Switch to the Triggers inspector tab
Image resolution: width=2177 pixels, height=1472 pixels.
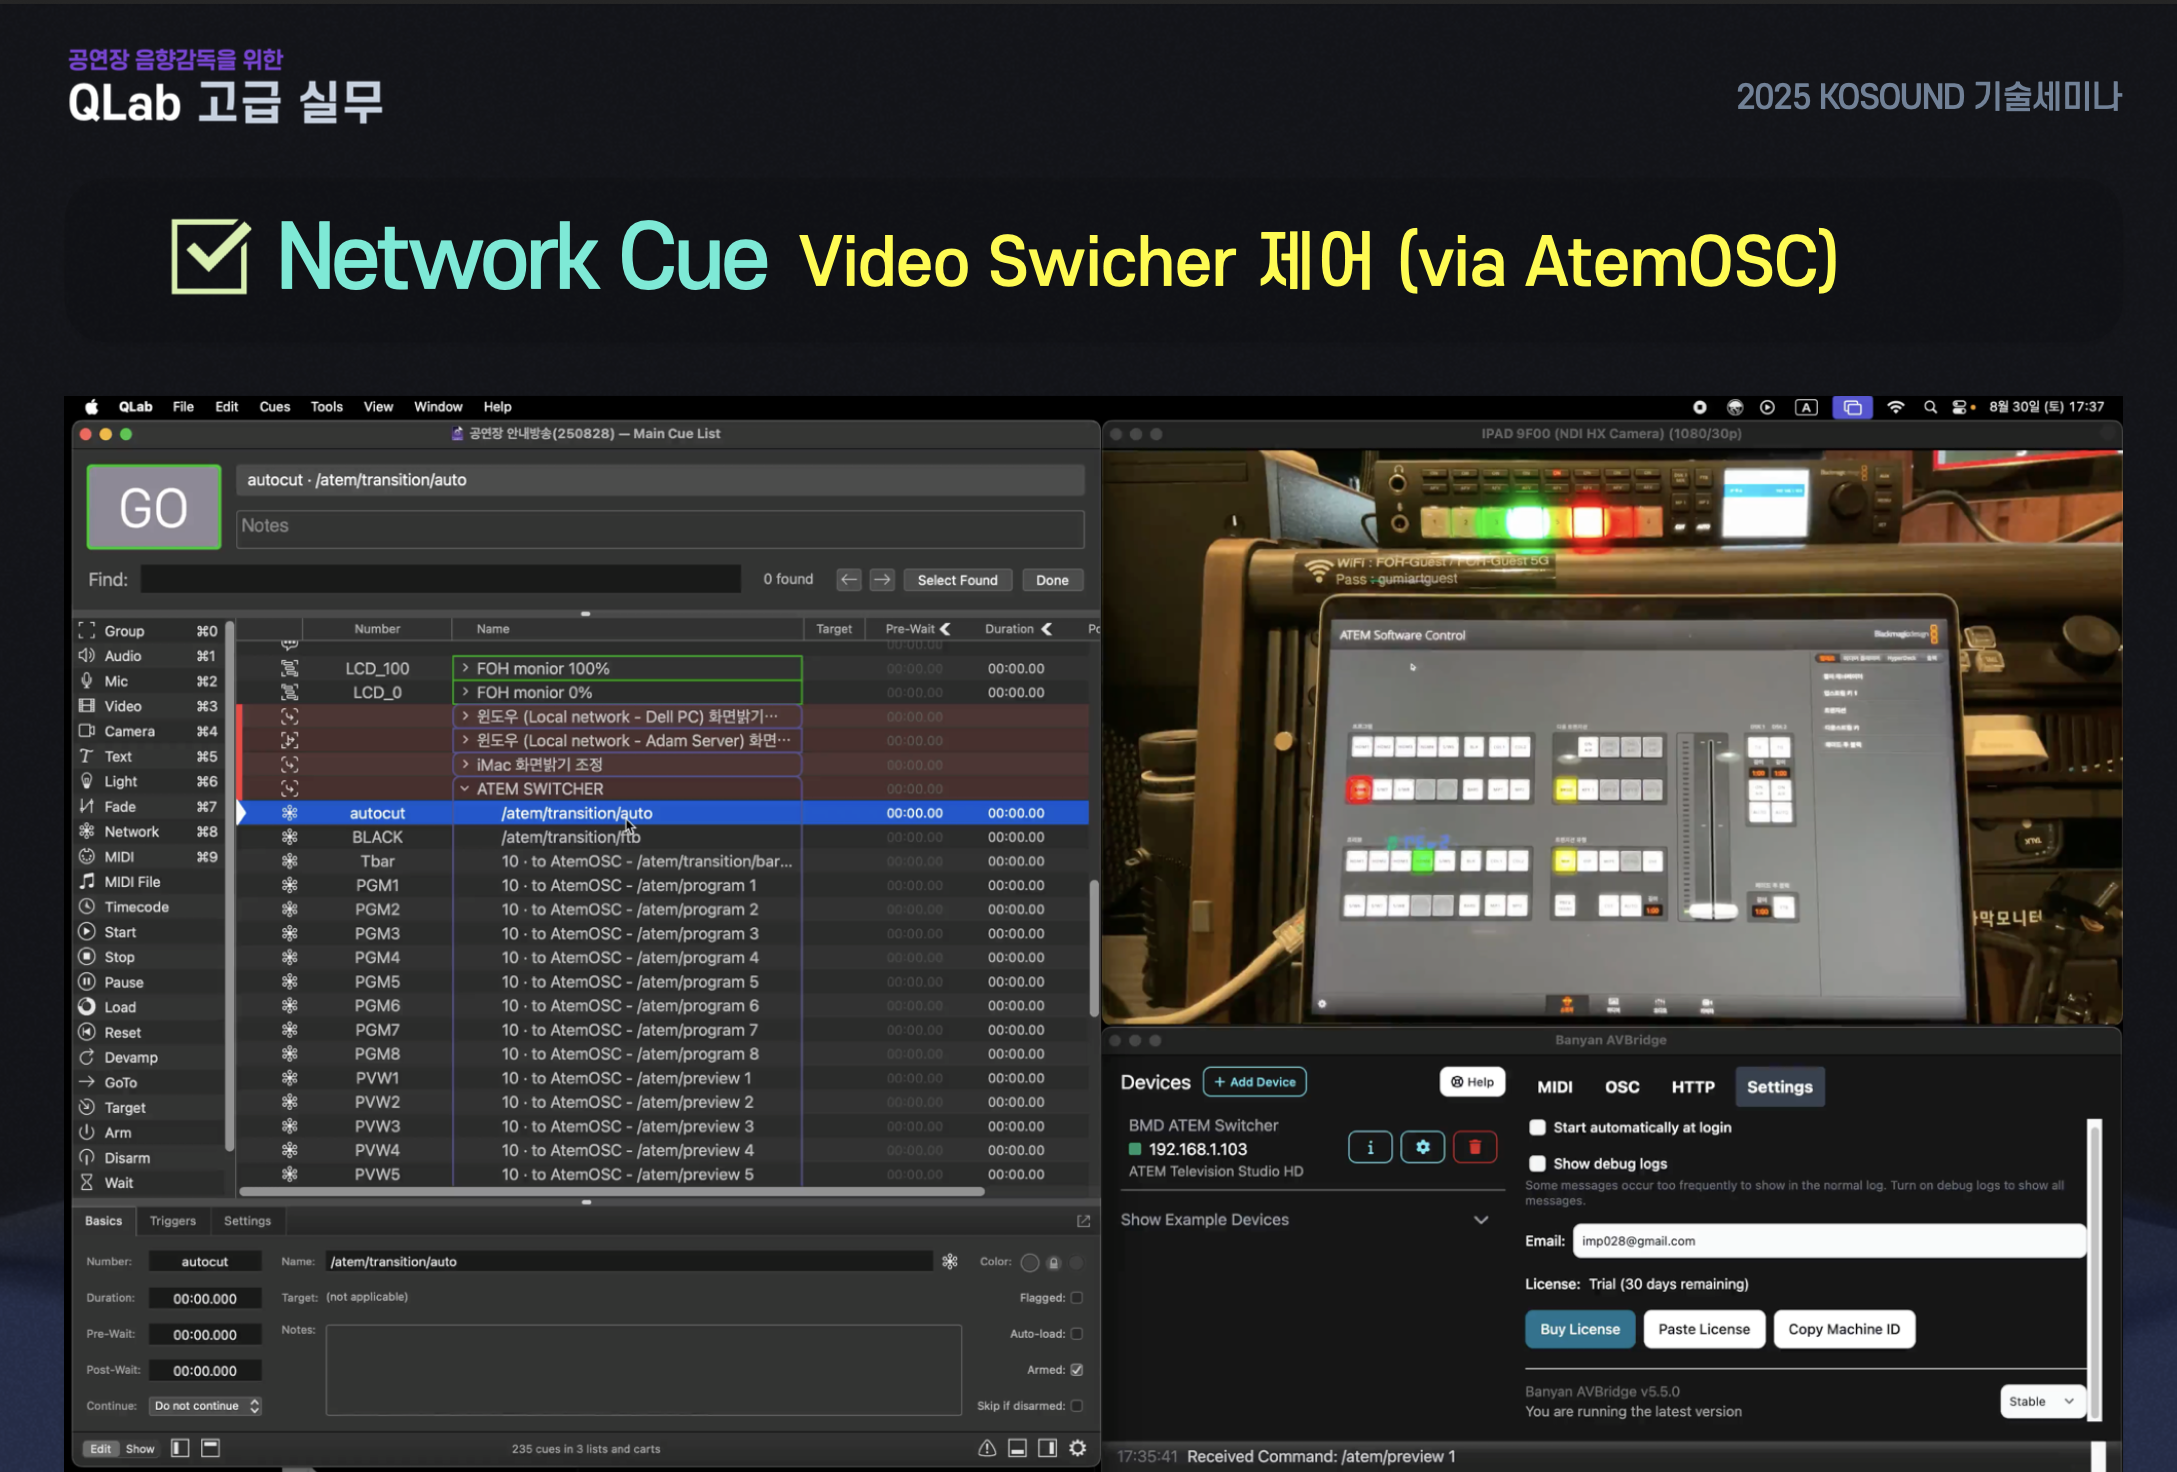(x=173, y=1221)
